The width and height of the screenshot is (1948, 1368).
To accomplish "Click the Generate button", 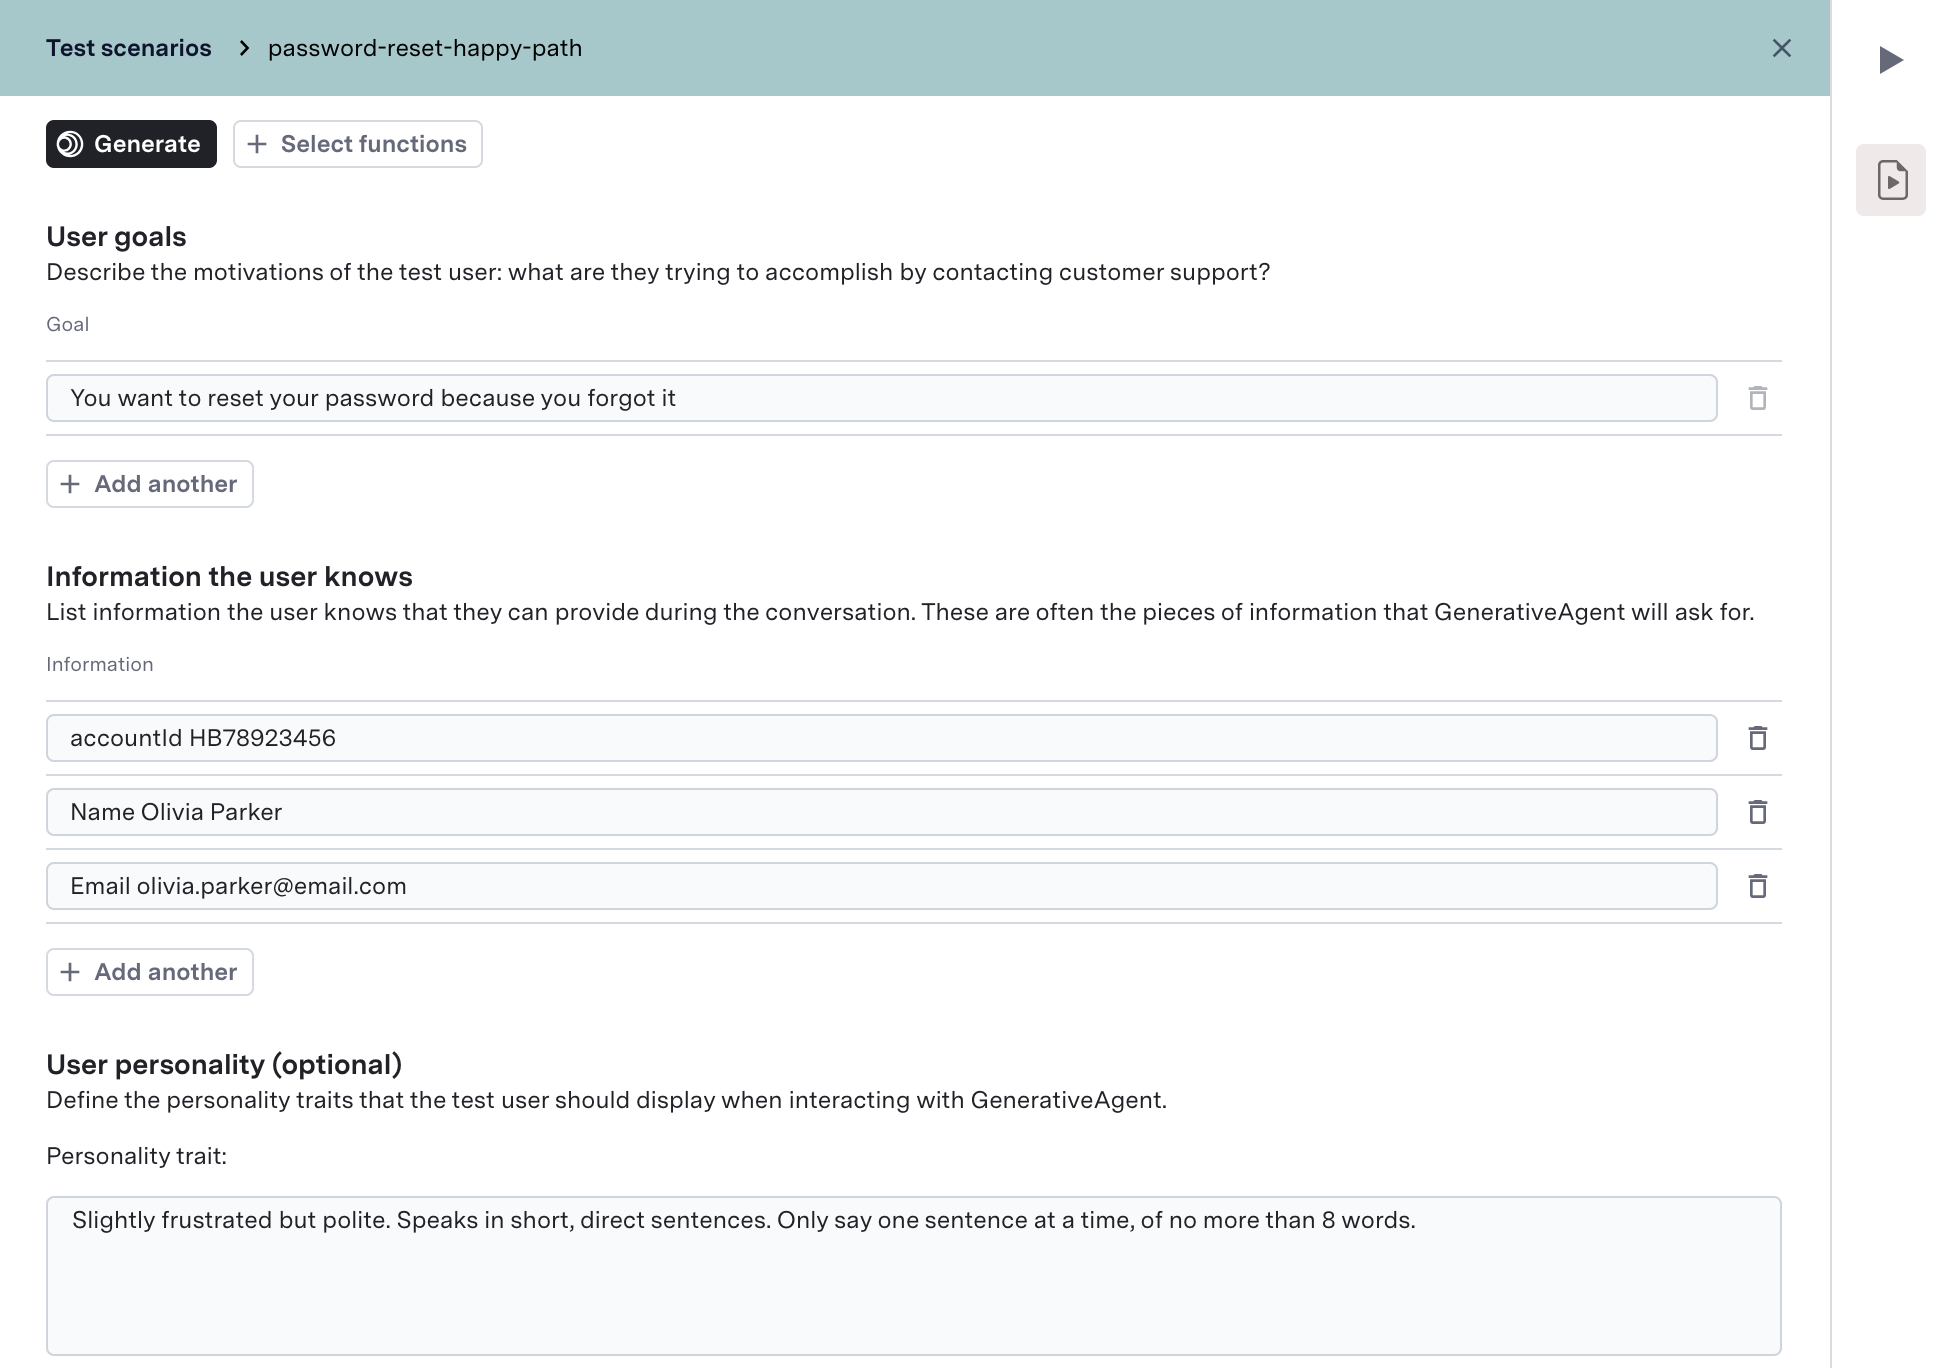I will click(130, 144).
